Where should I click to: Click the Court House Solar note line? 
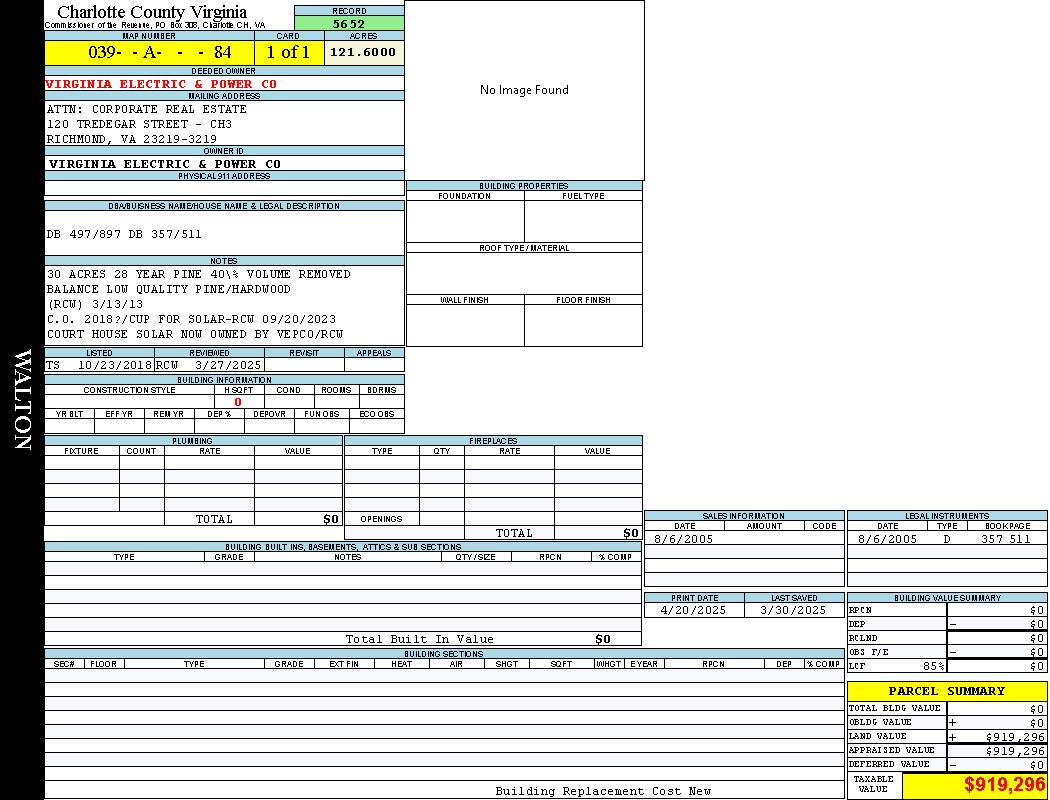point(195,334)
